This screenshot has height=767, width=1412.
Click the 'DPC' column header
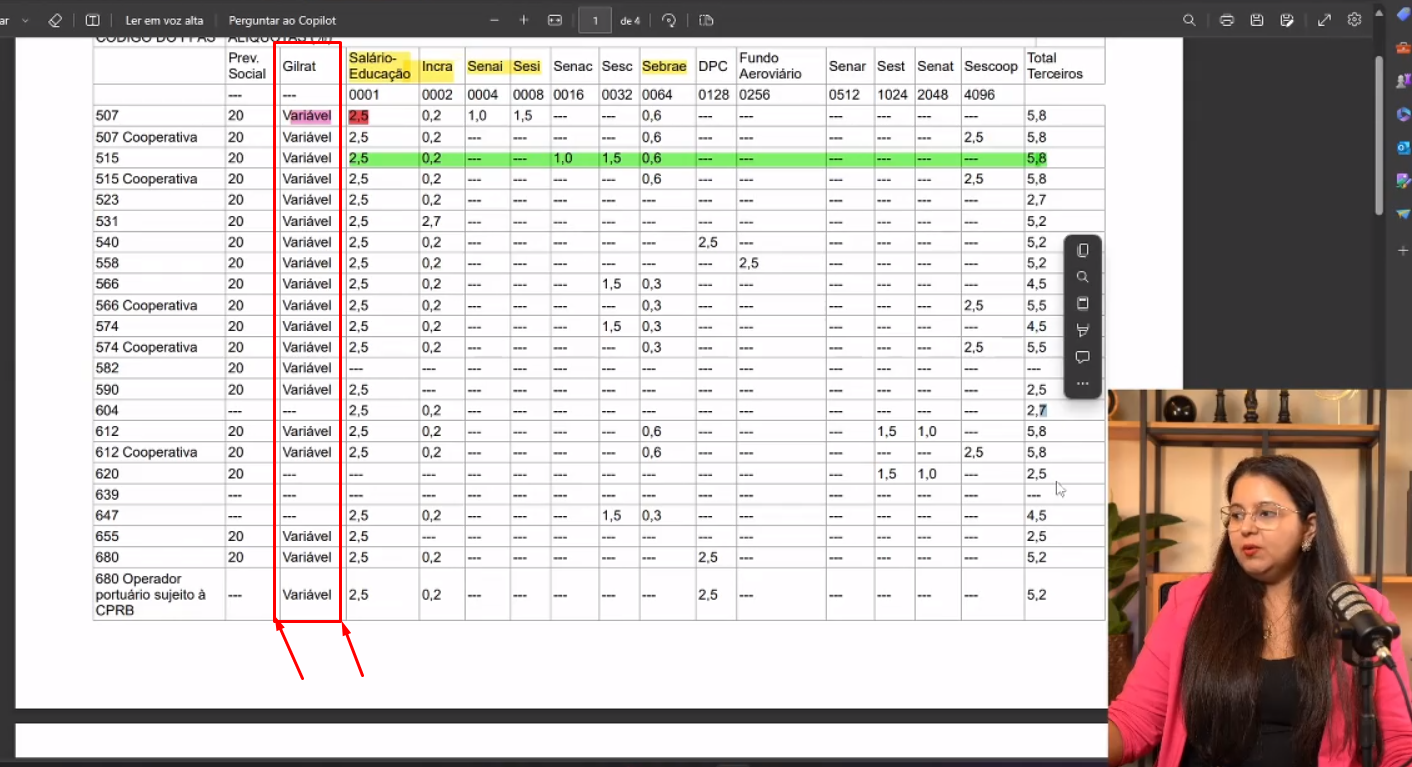[713, 66]
